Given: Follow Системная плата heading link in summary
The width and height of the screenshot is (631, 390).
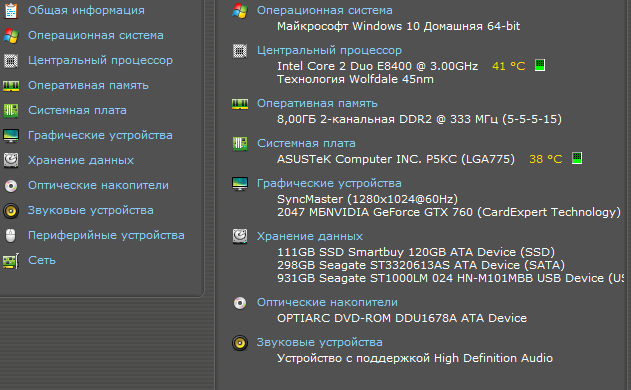Looking at the screenshot, I should [x=306, y=143].
